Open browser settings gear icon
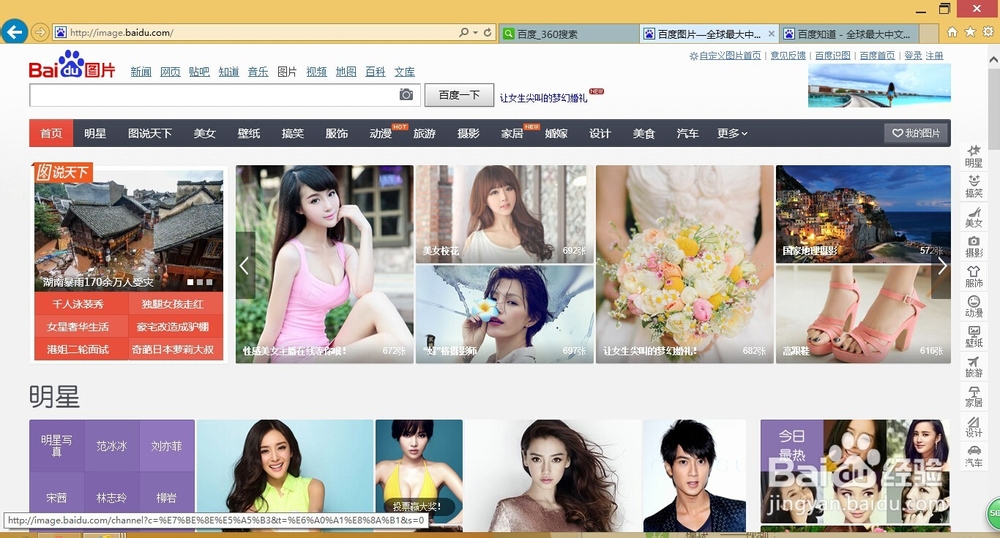Viewport: 1000px width, 538px height. pos(988,32)
